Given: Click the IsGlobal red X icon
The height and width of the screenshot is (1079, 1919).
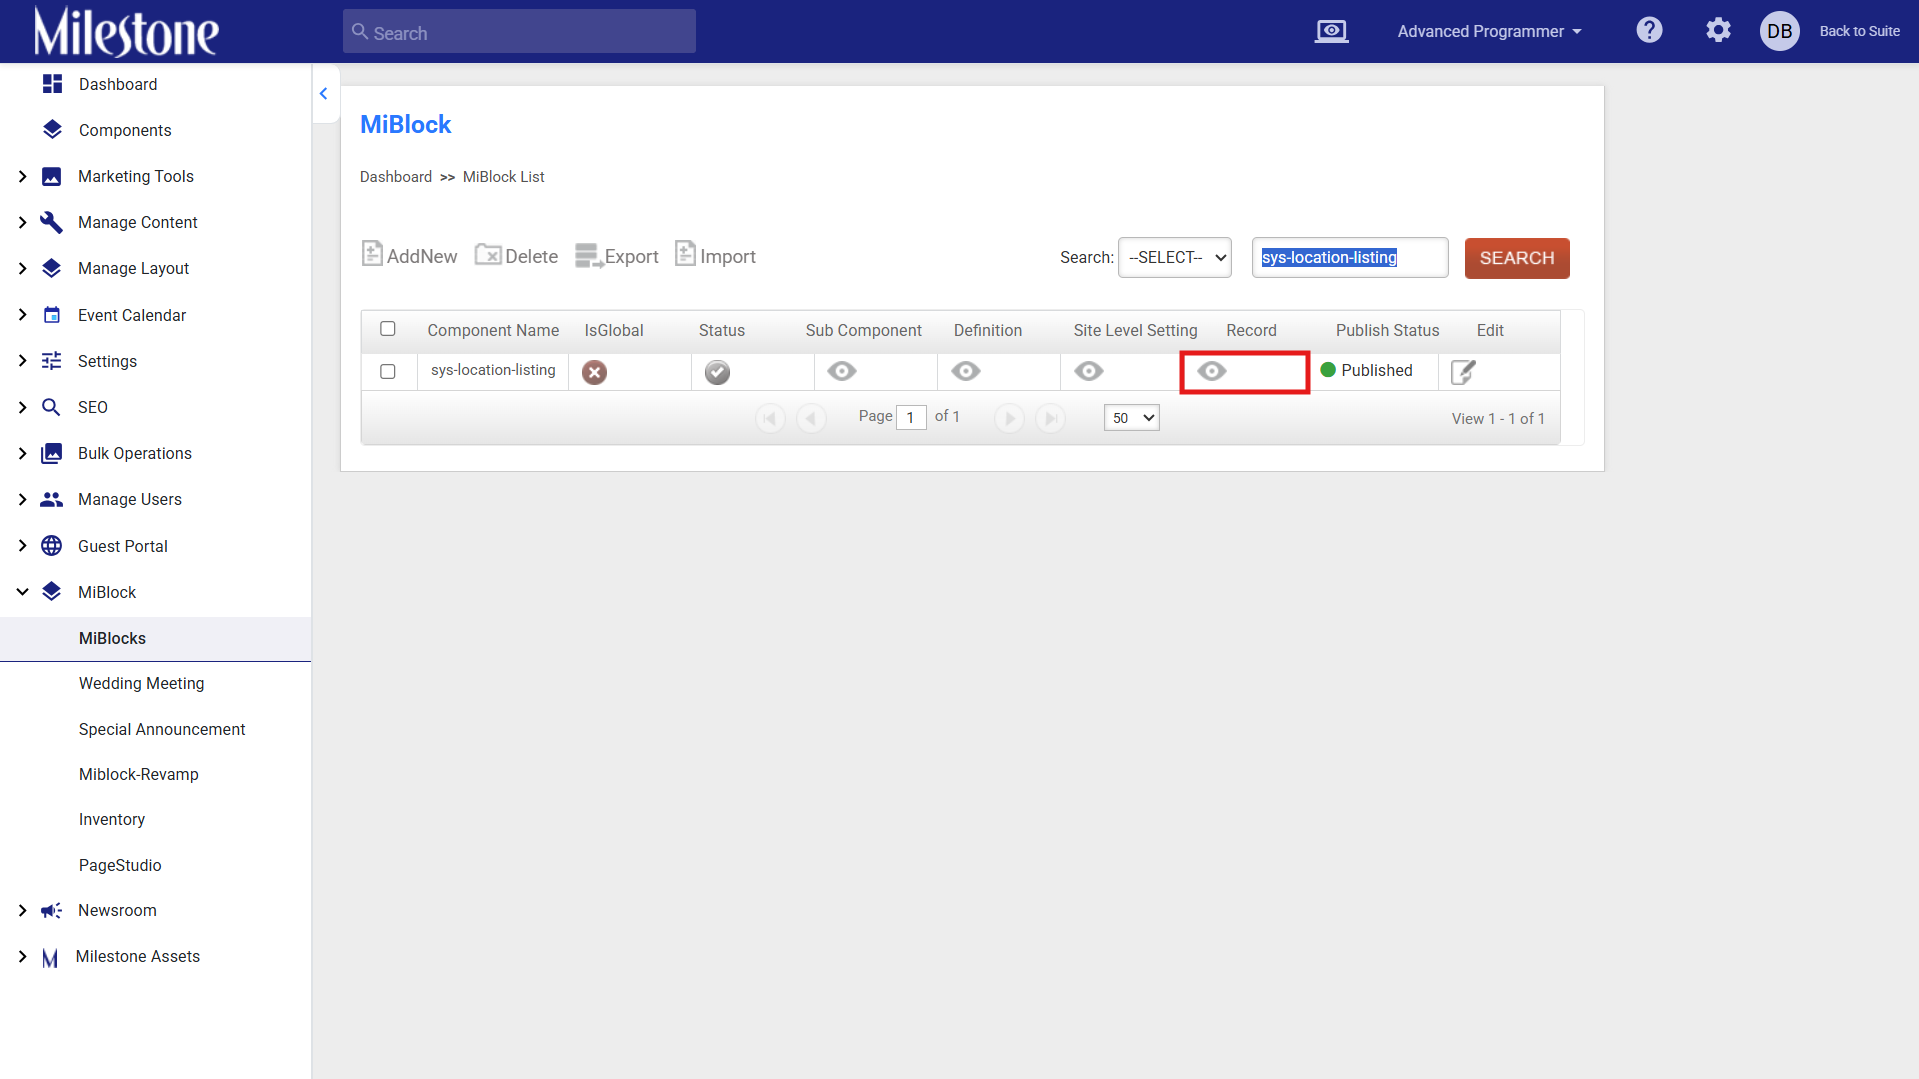Looking at the screenshot, I should [594, 372].
